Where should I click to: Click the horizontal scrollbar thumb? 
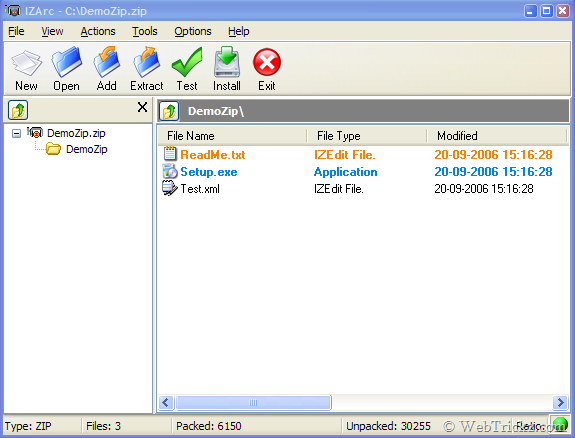tap(253, 402)
